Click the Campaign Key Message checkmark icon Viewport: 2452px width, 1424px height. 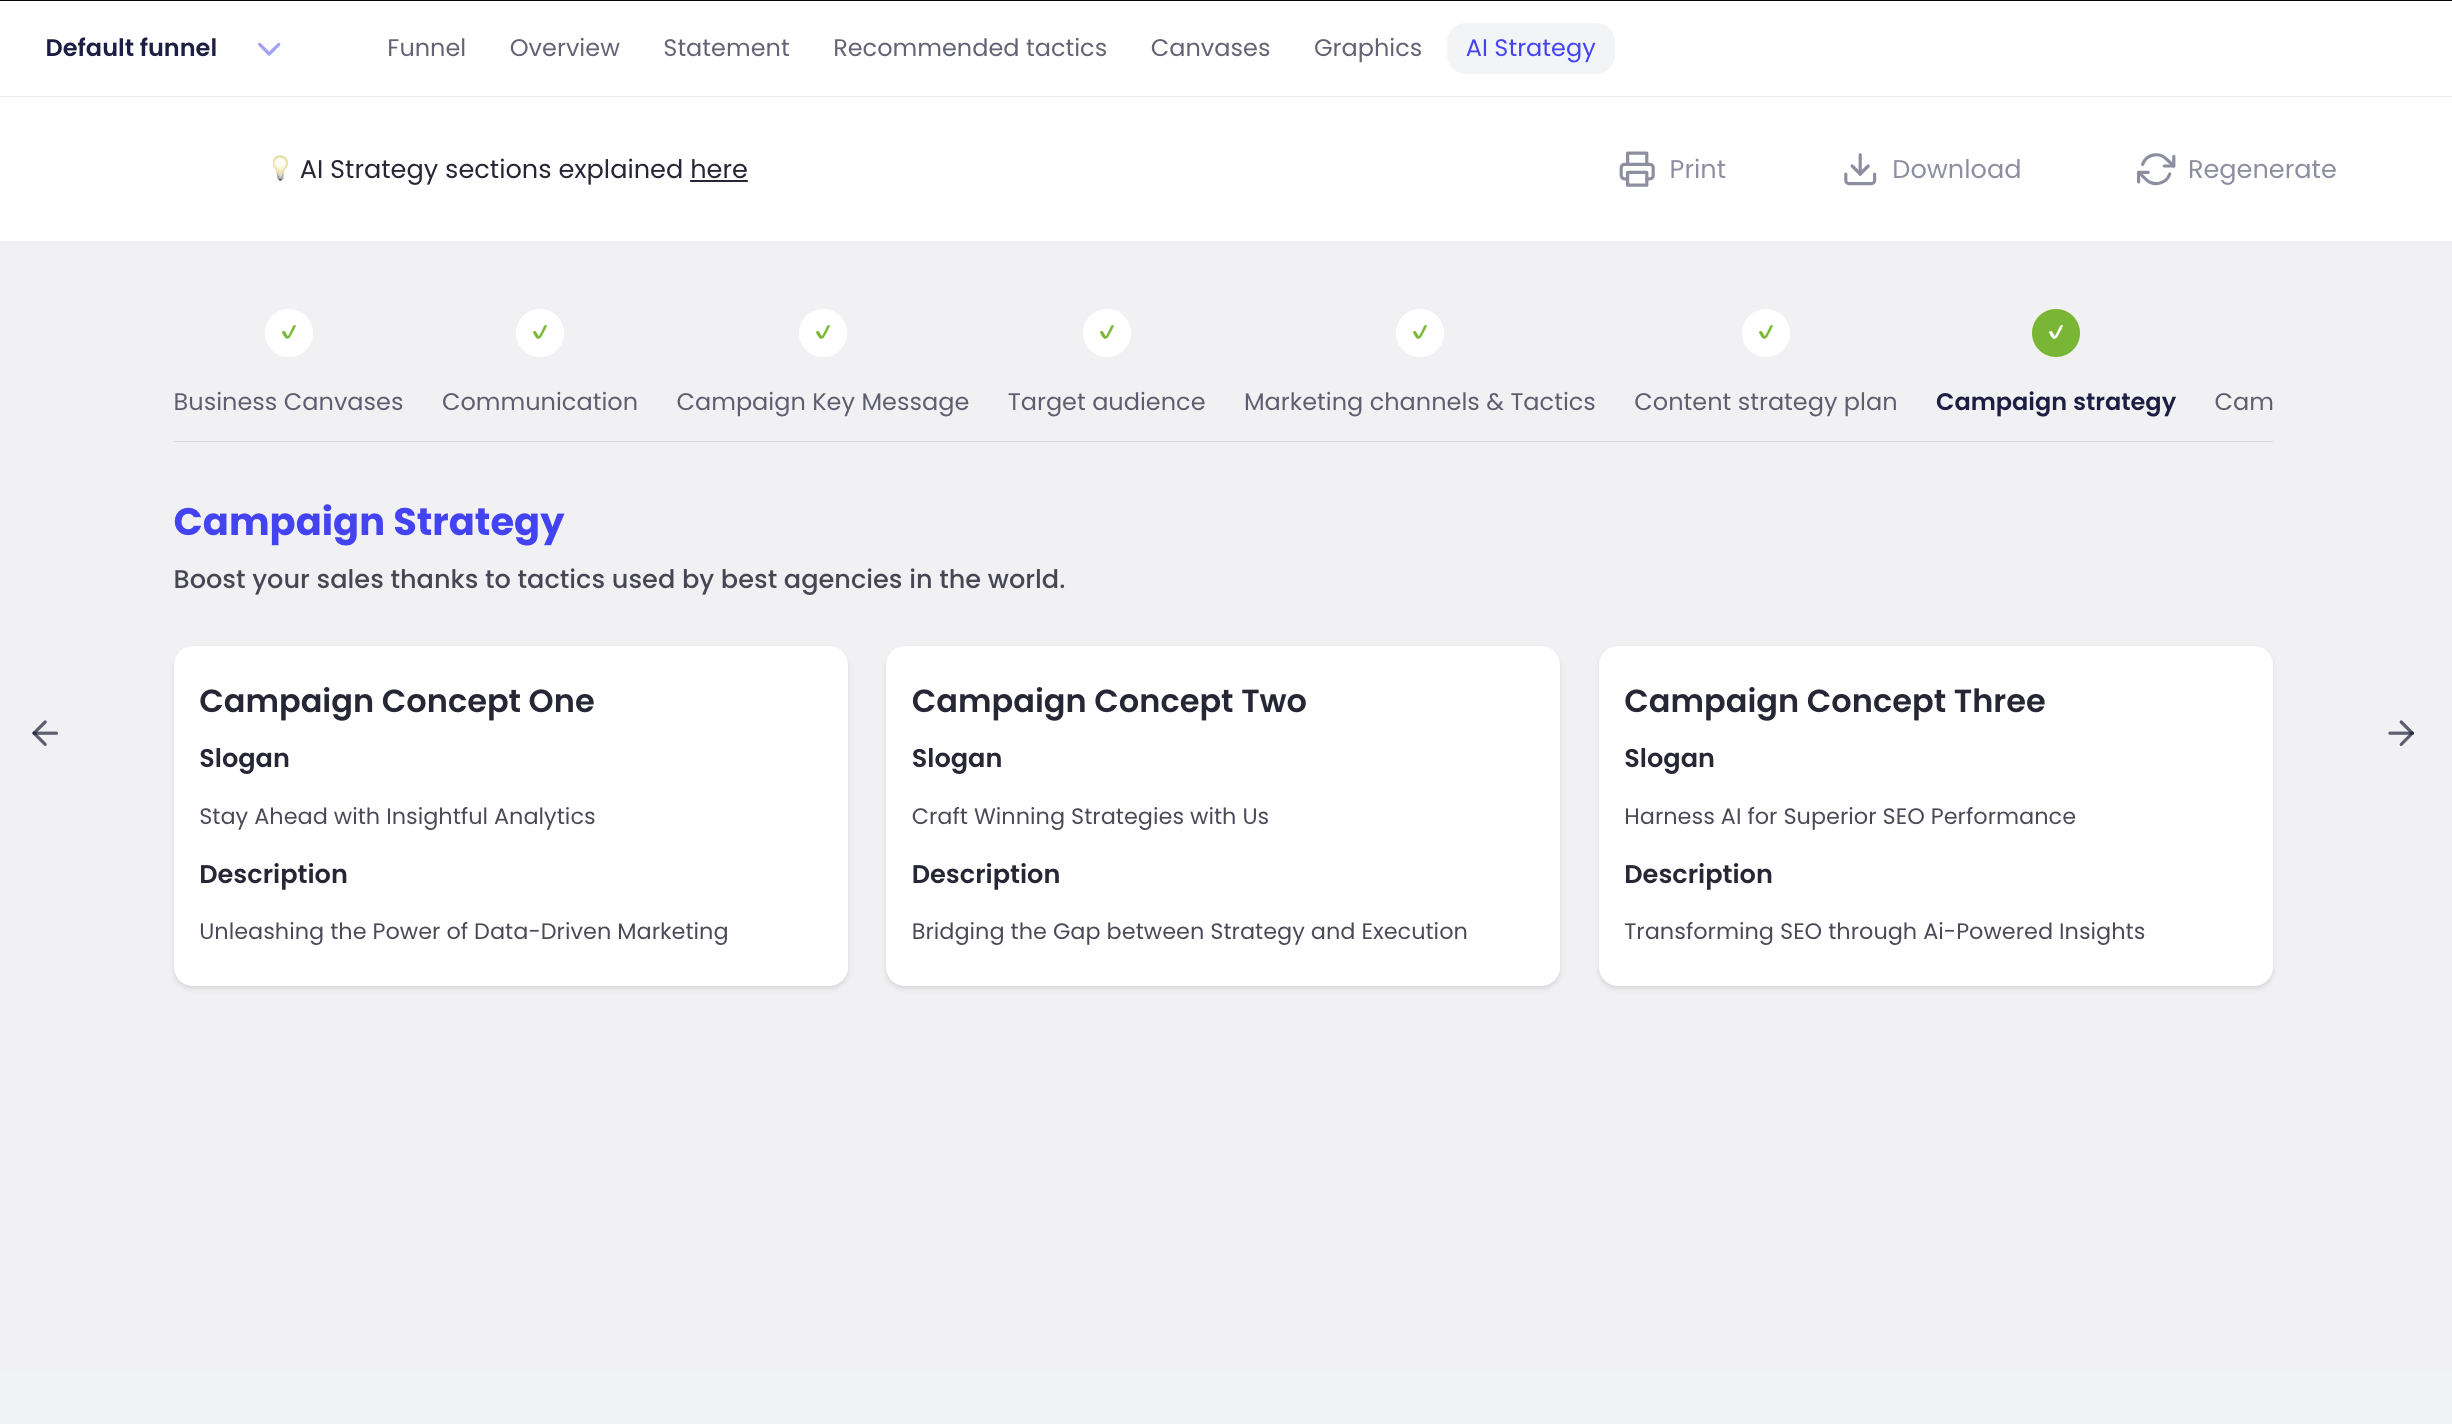pos(822,333)
